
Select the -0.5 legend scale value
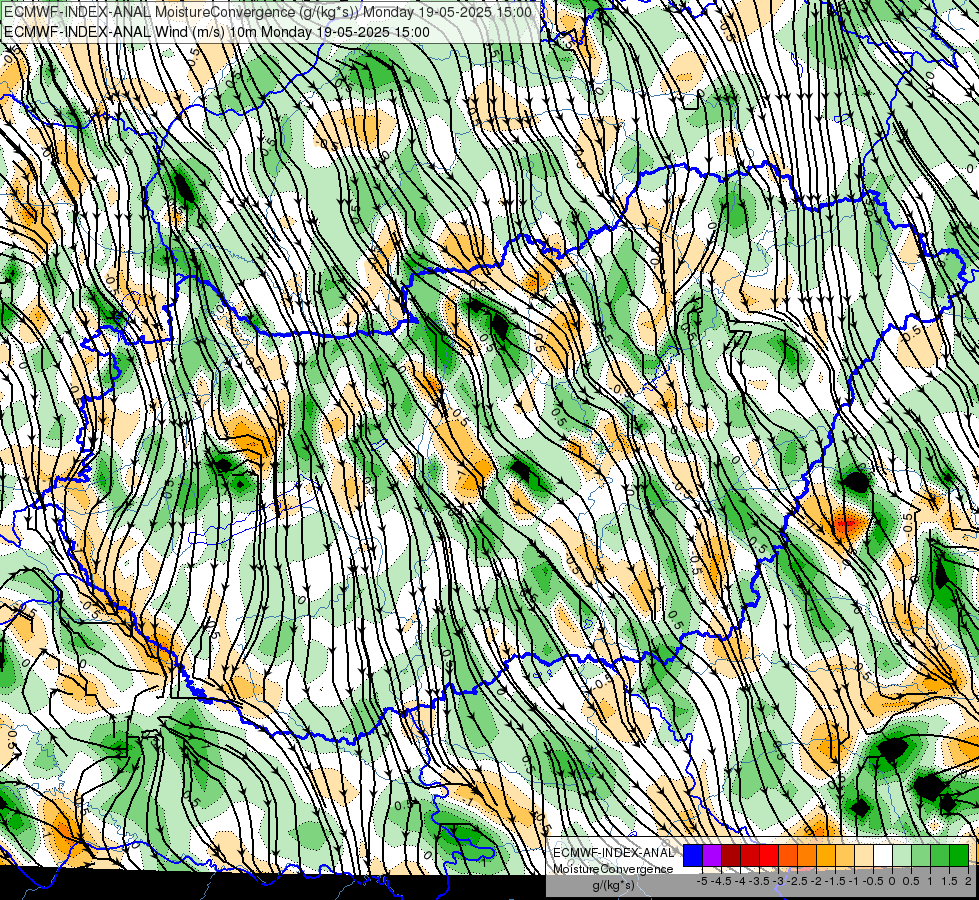point(873,881)
